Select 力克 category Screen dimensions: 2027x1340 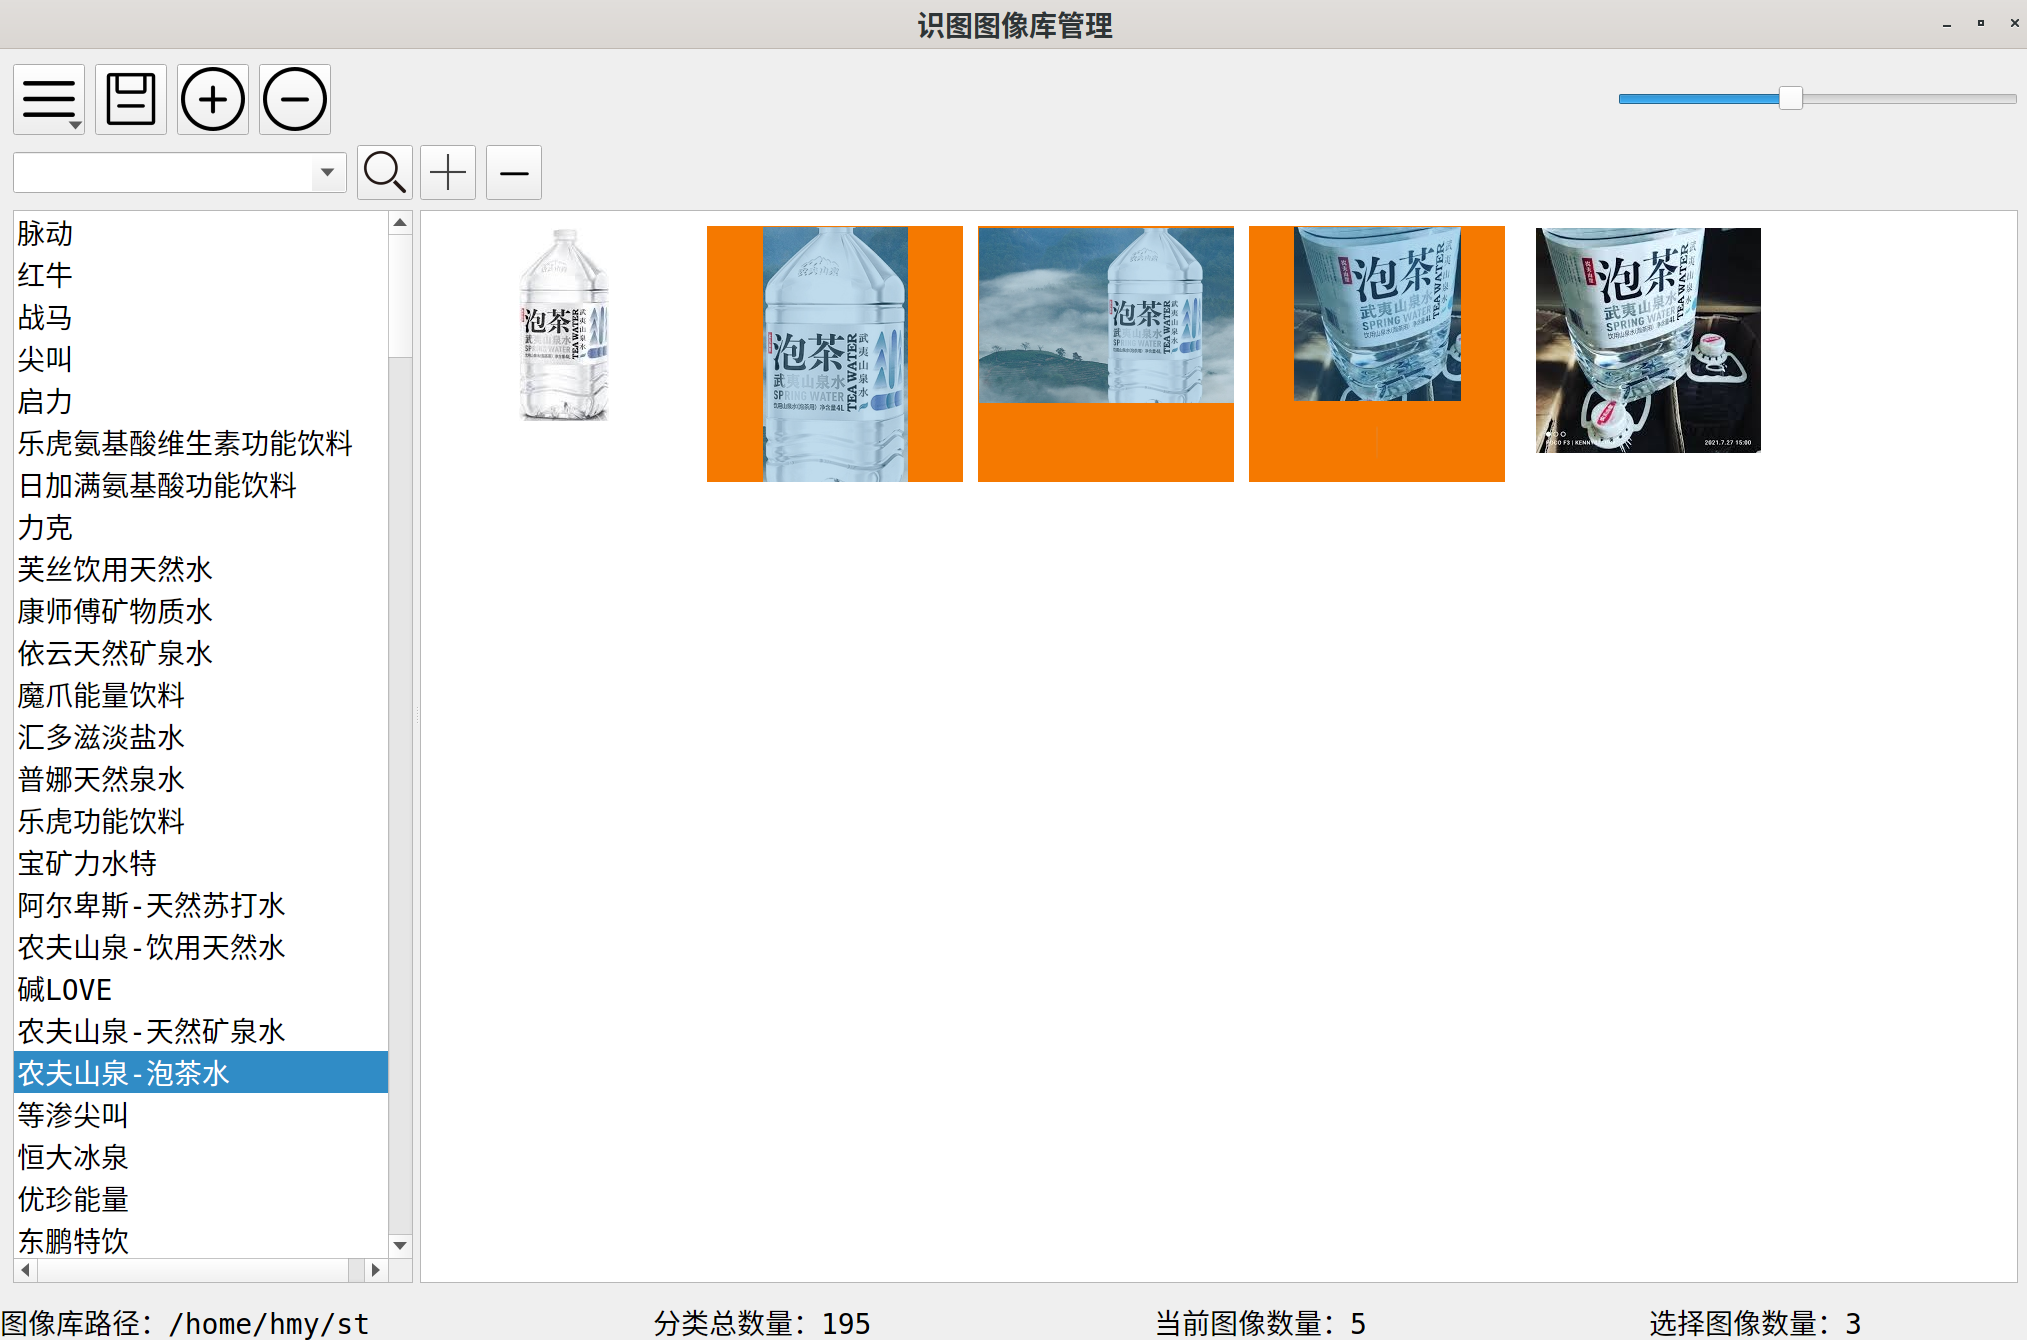coord(200,527)
